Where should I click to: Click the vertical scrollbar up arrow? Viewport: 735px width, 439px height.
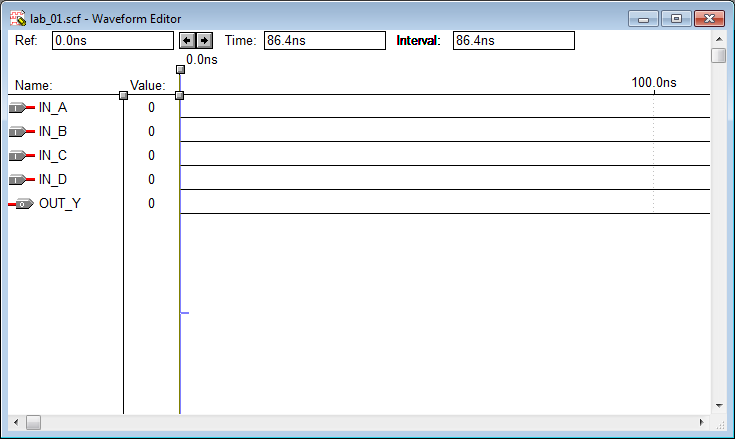(x=719, y=39)
